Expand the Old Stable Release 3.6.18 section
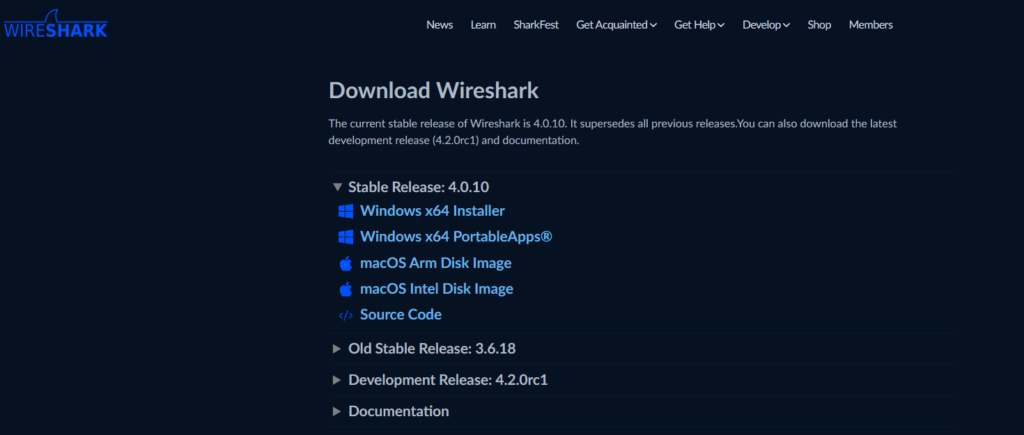1024x435 pixels. [x=337, y=349]
